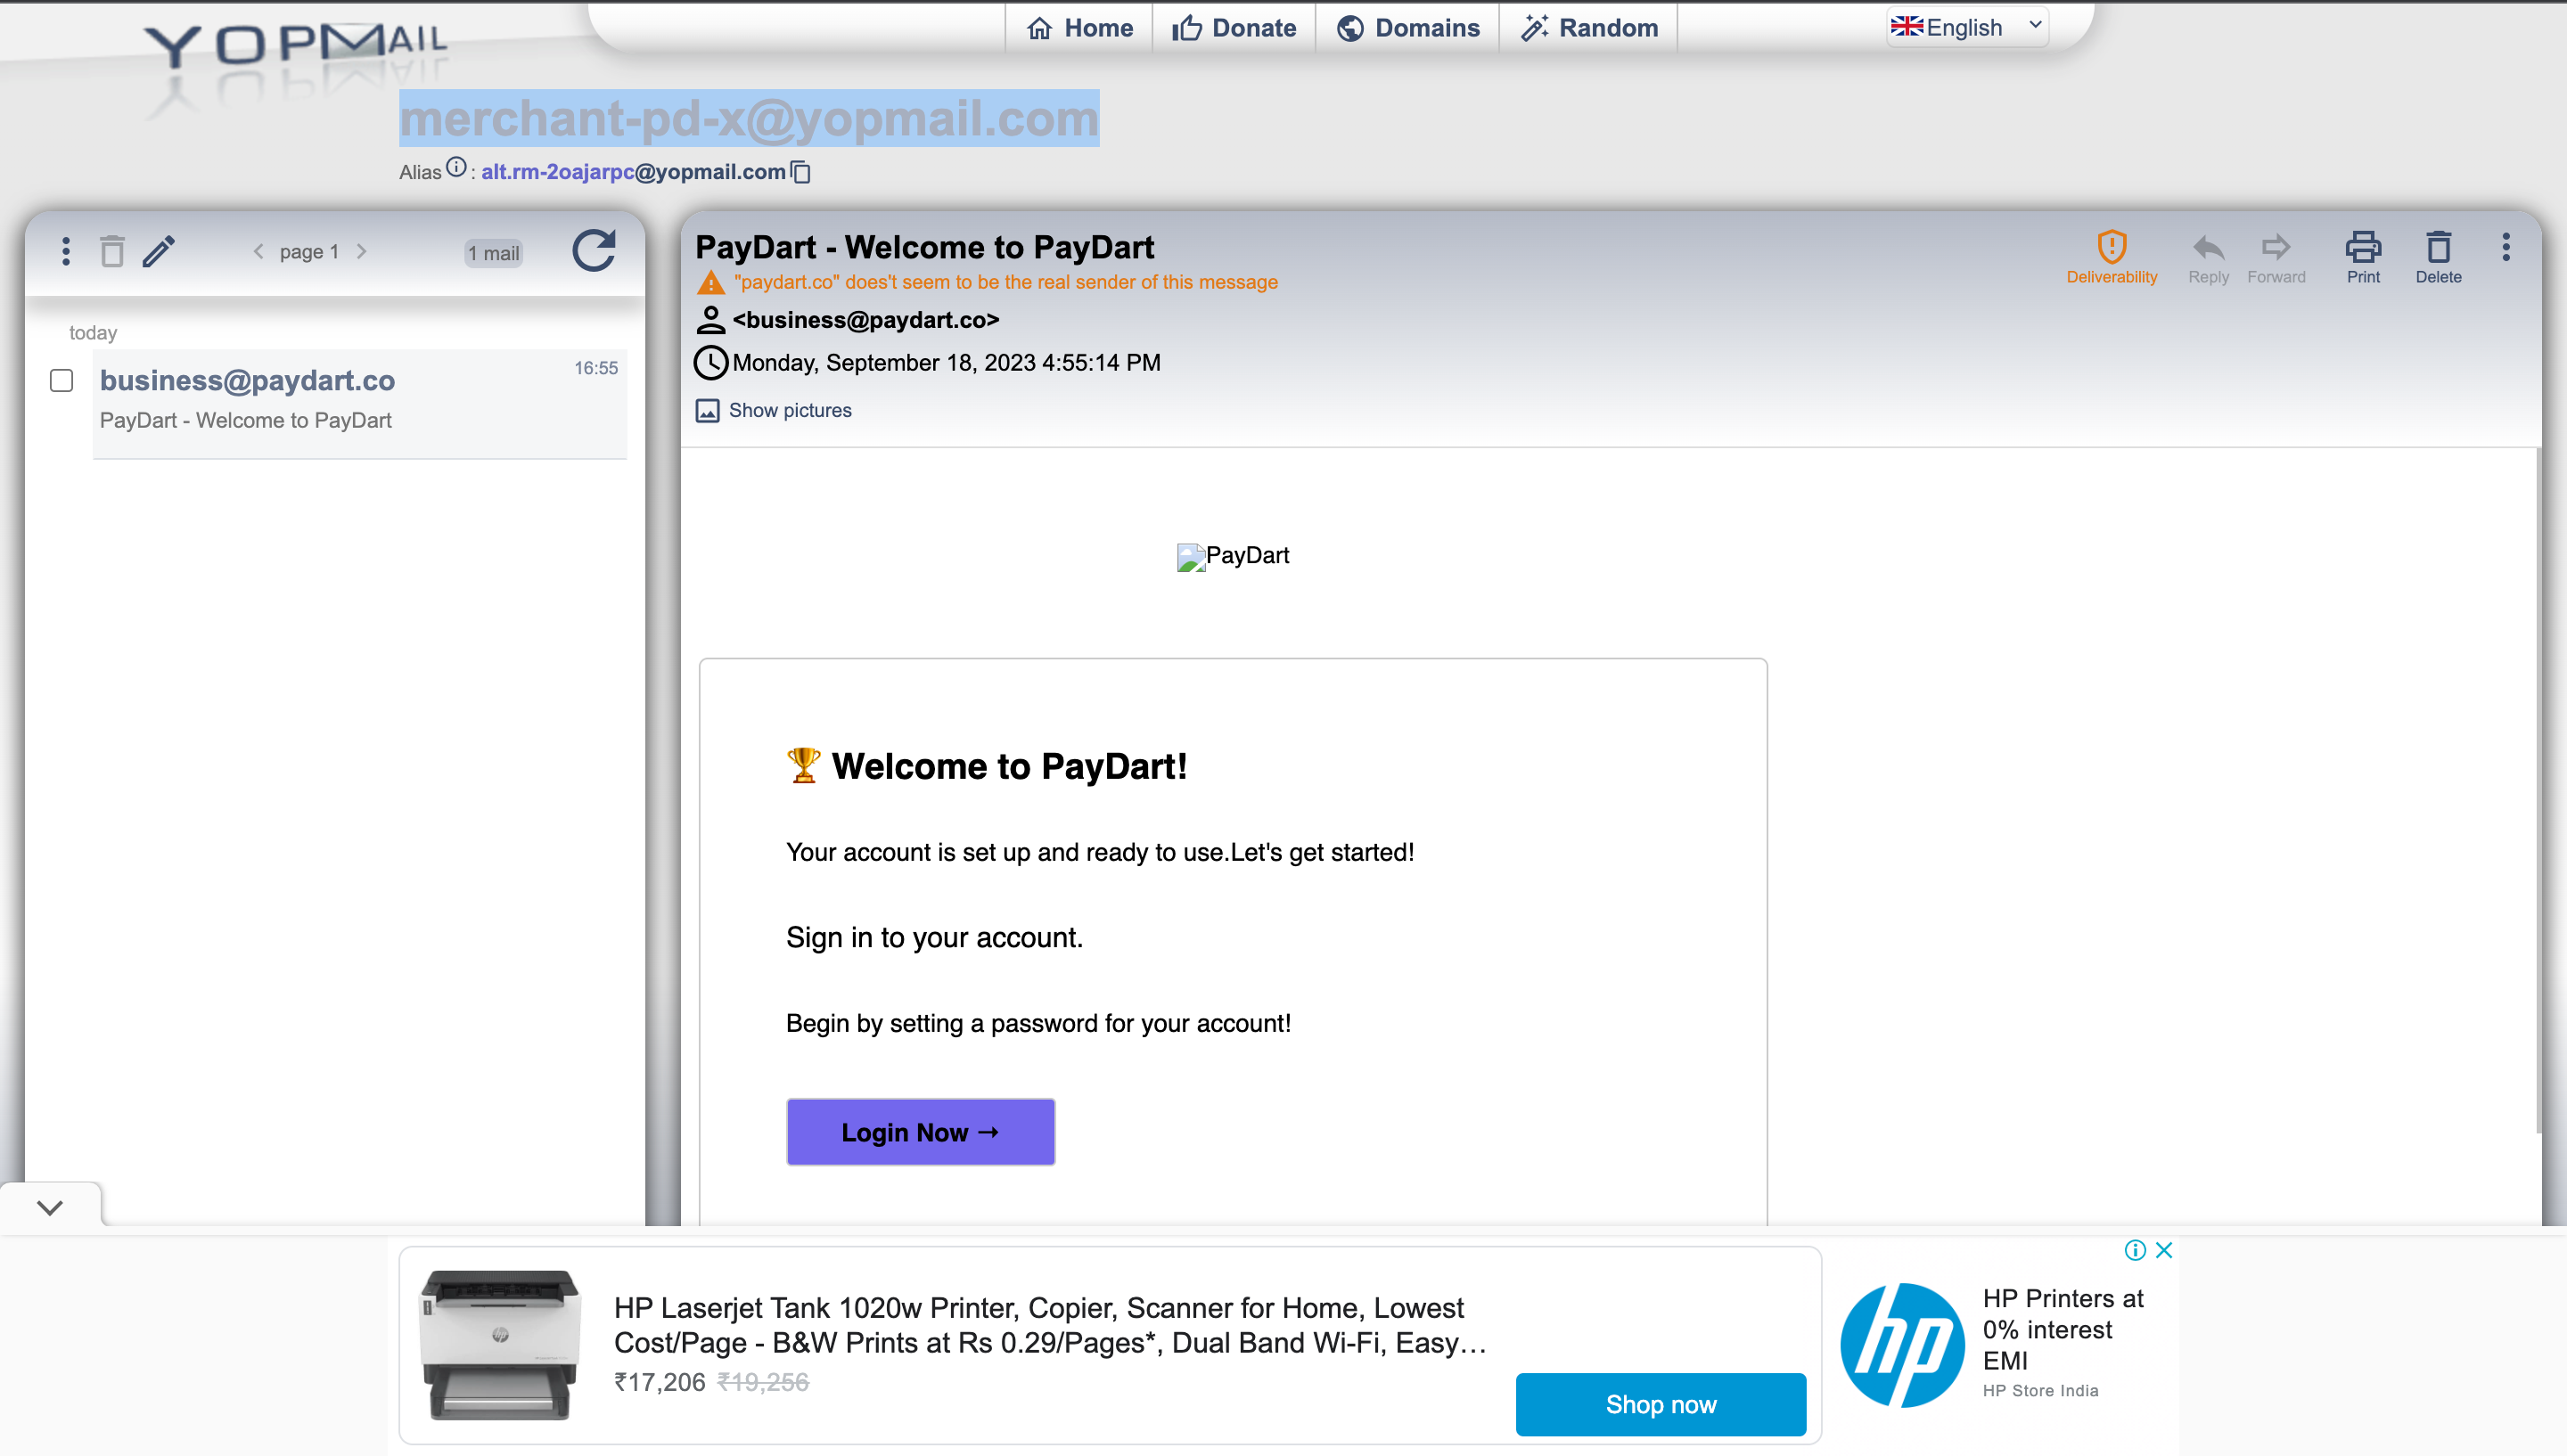
Task: Print the open email
Action: pos(2363,257)
